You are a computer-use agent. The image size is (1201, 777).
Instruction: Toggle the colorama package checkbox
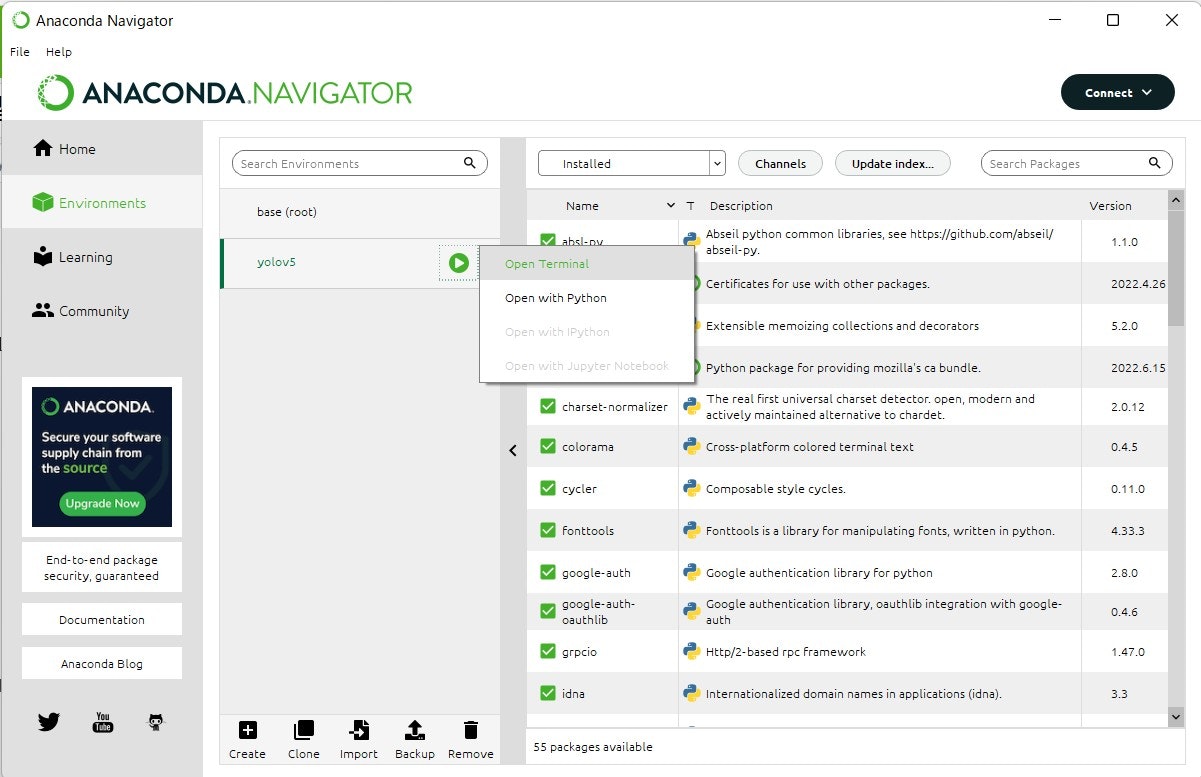tap(548, 447)
